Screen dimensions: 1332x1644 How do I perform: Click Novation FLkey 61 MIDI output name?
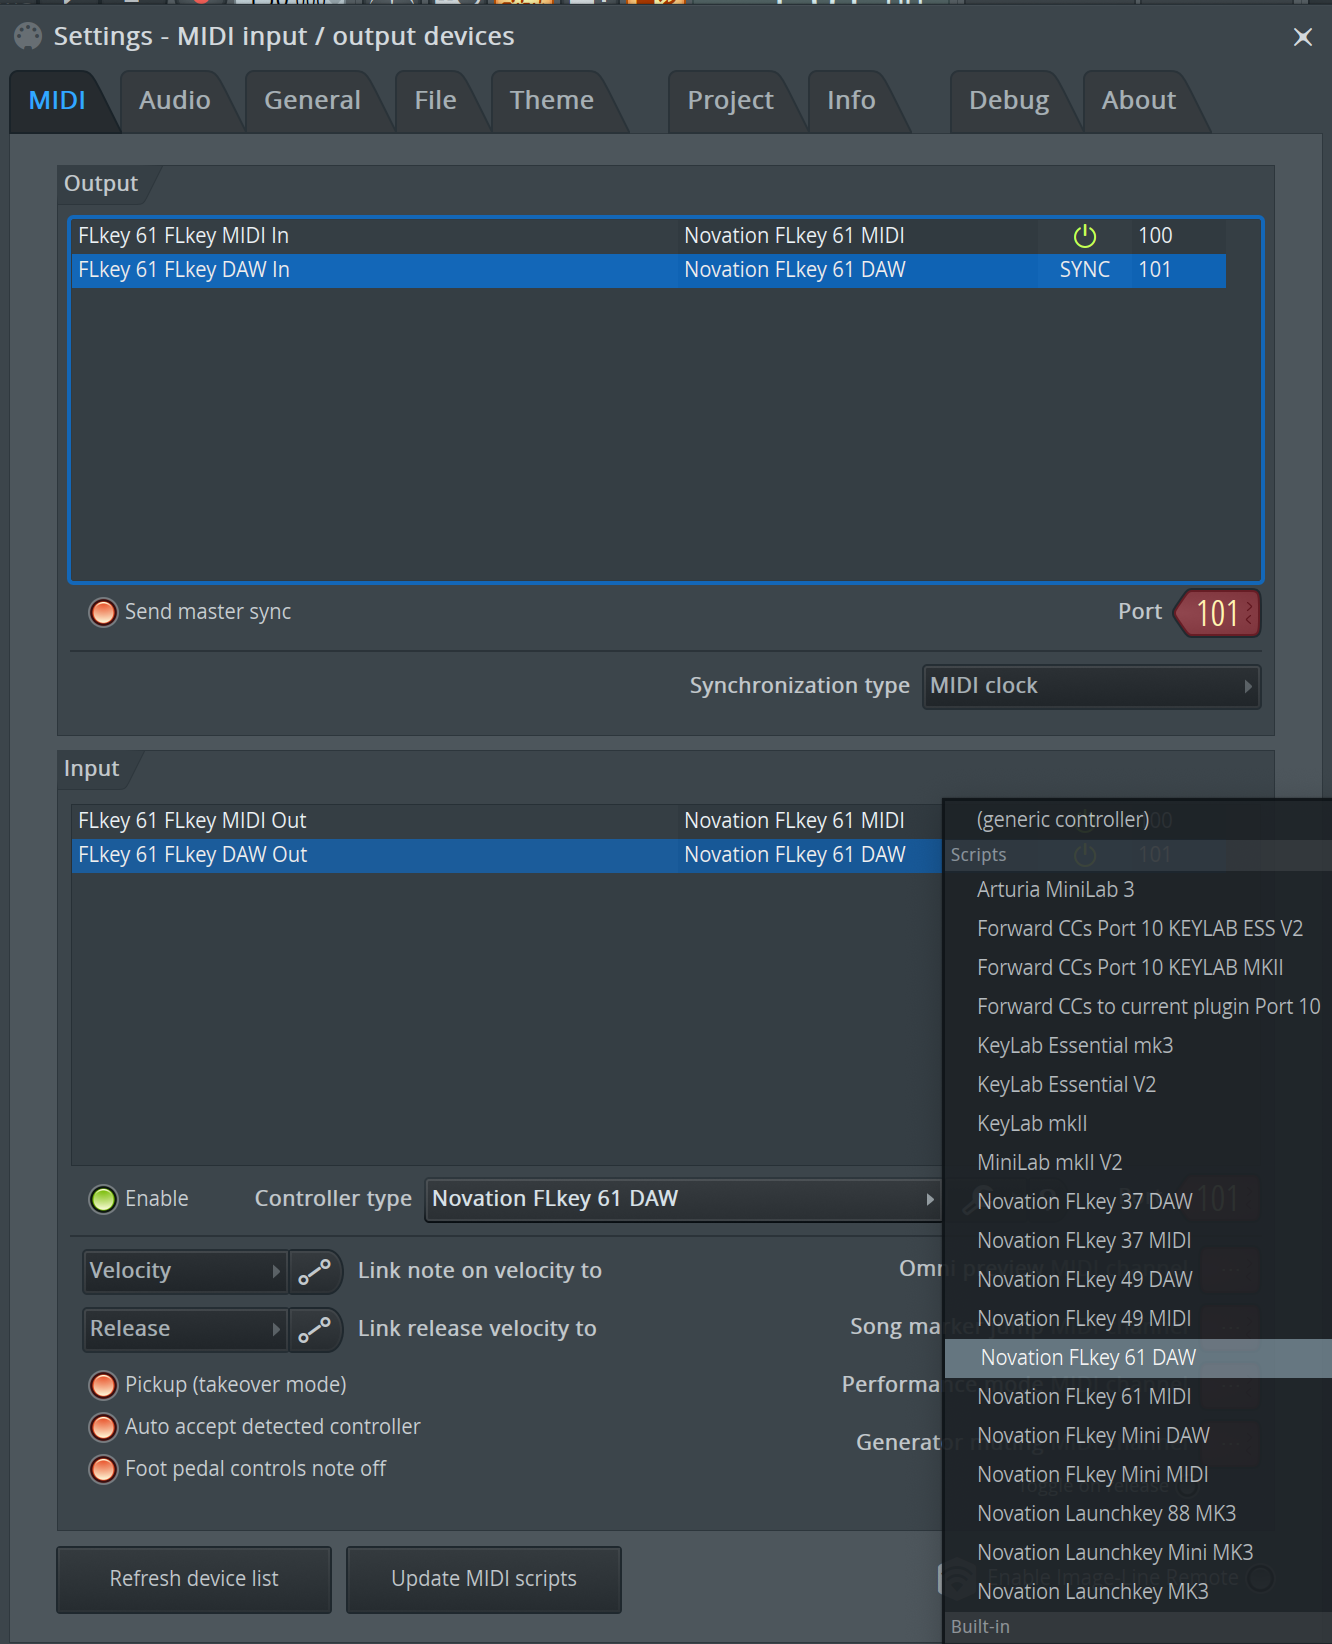coord(794,236)
